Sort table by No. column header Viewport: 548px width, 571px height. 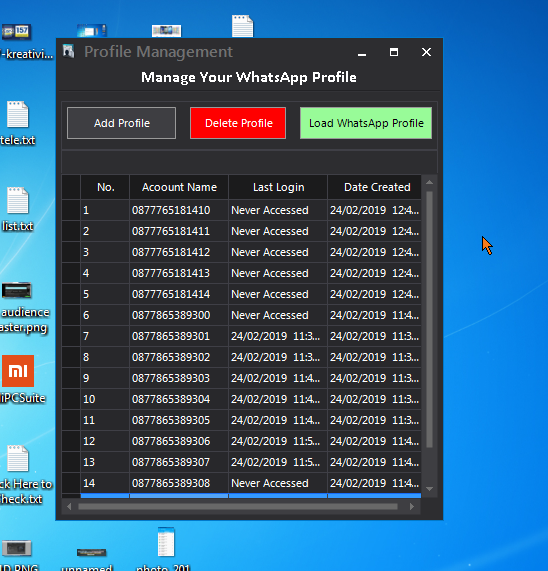(105, 187)
